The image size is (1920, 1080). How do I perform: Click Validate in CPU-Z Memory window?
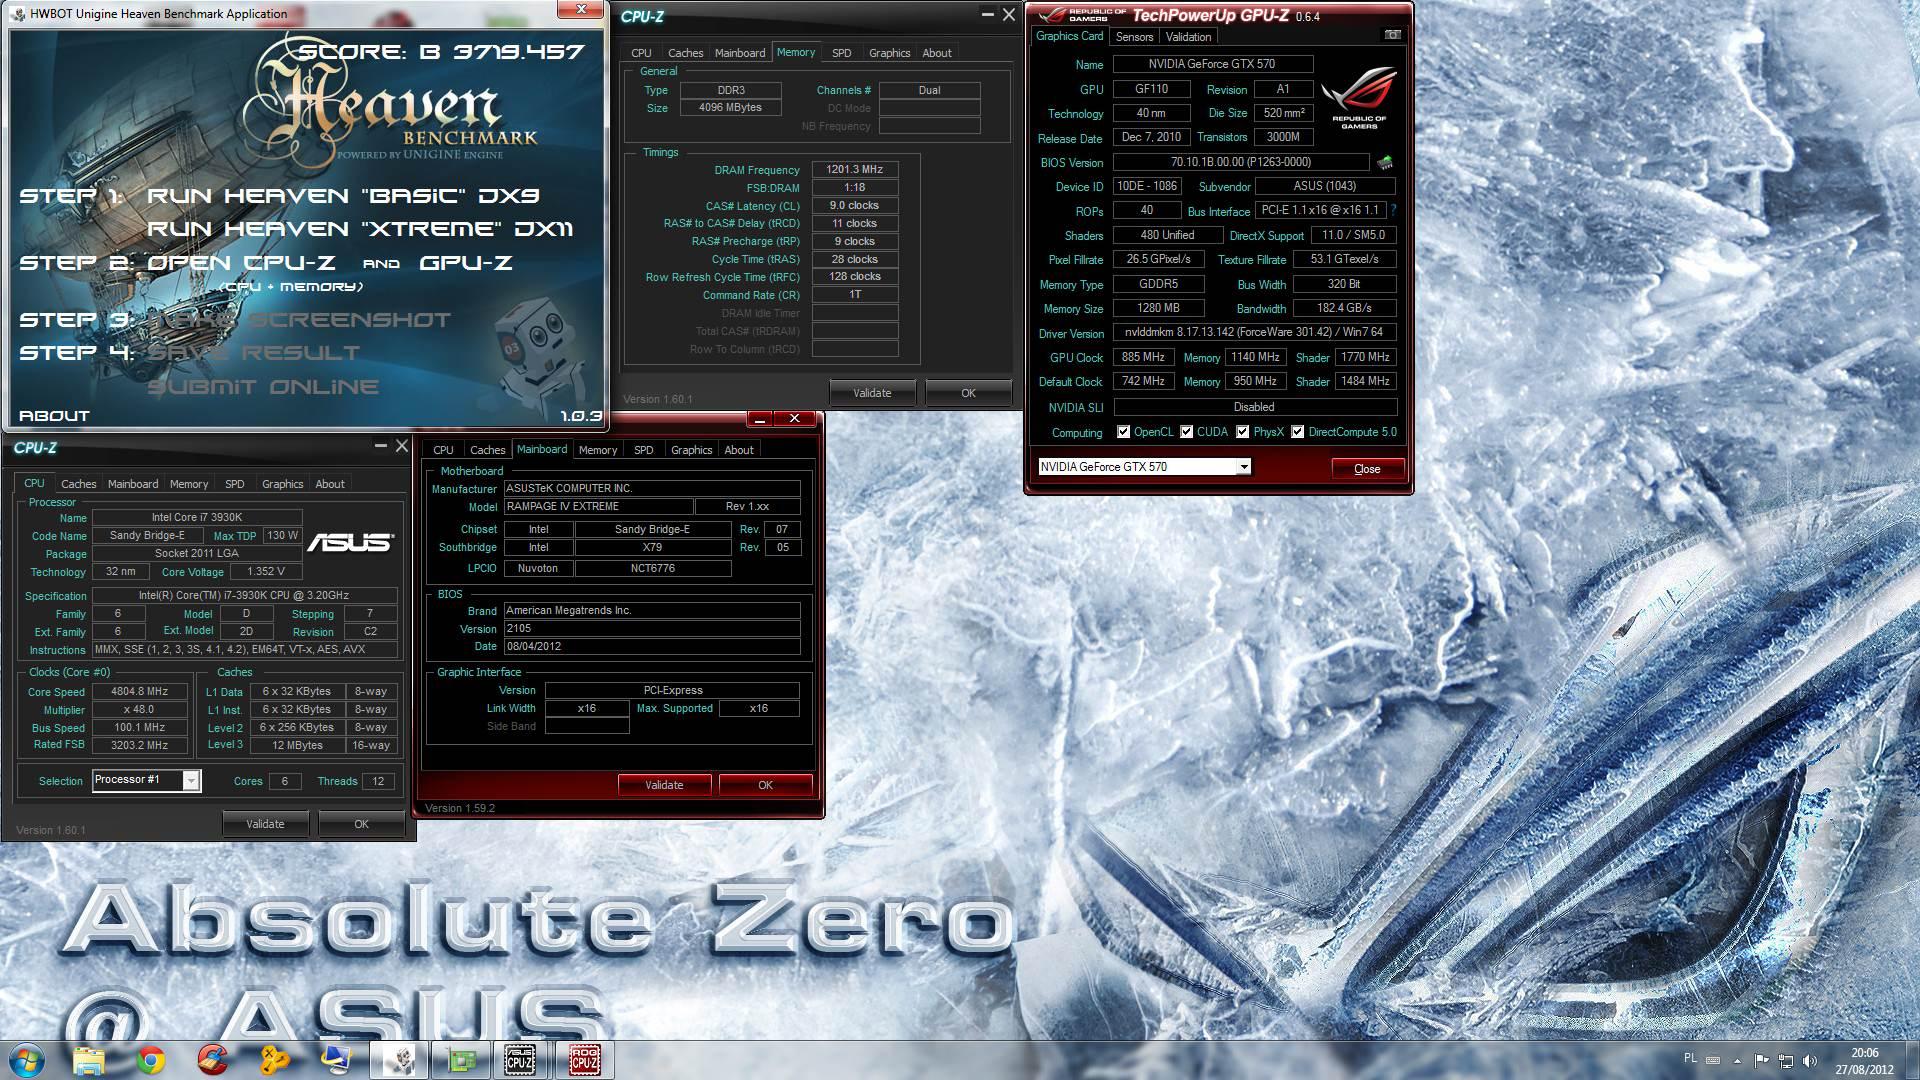[872, 393]
